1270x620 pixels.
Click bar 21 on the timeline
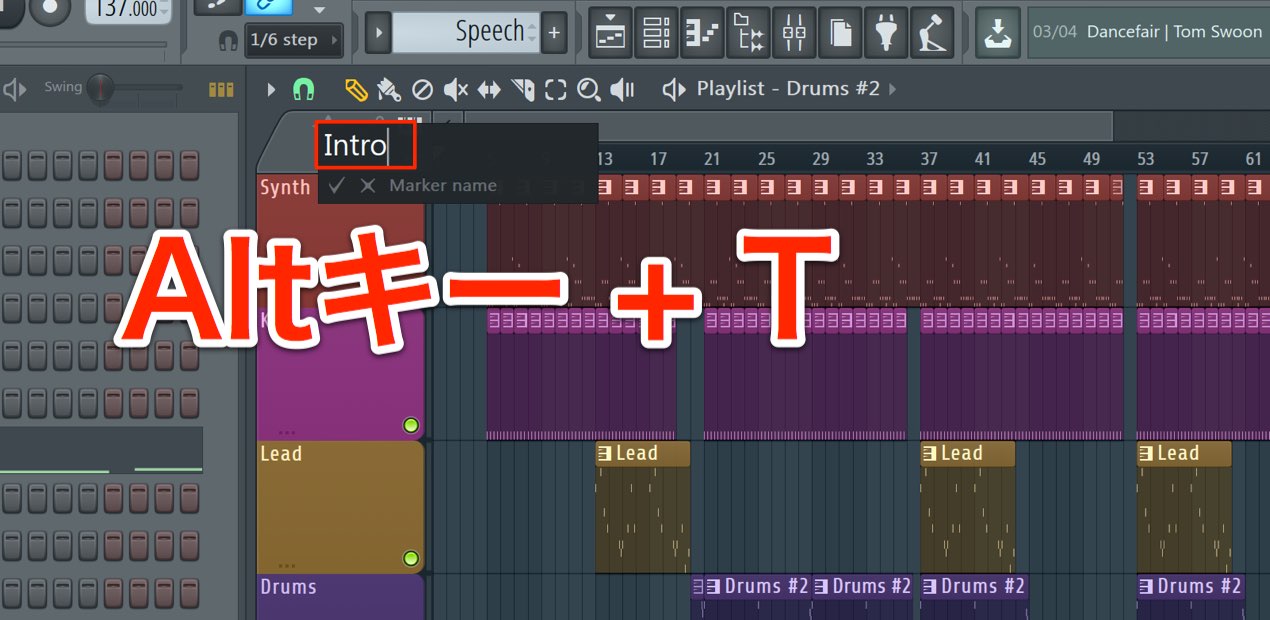[x=712, y=159]
